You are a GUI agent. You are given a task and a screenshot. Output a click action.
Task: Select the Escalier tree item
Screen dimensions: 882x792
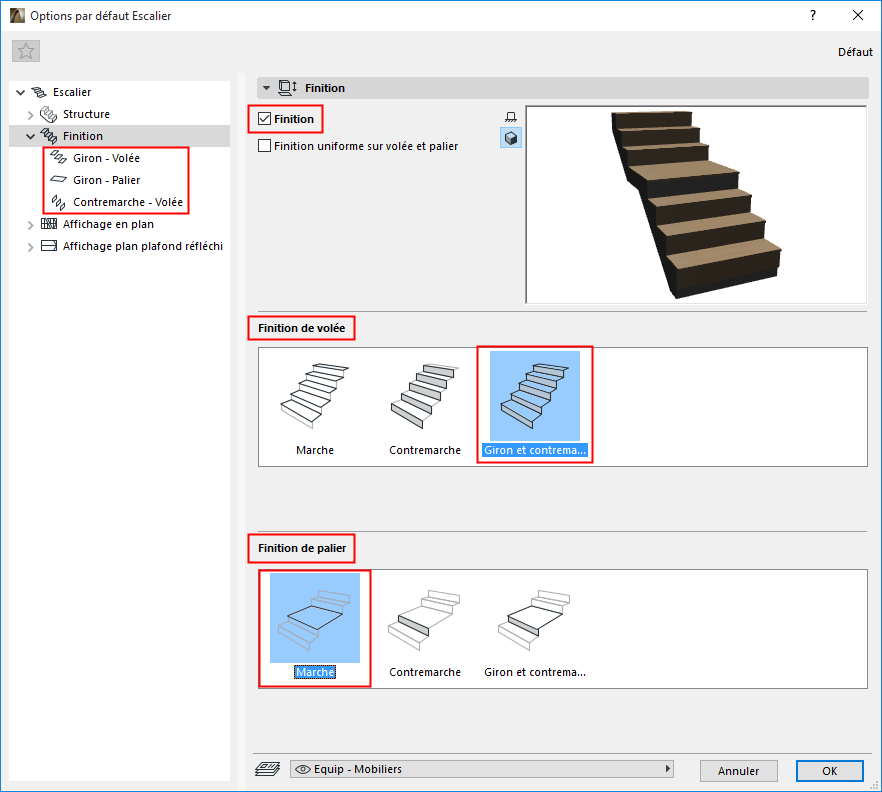(72, 92)
